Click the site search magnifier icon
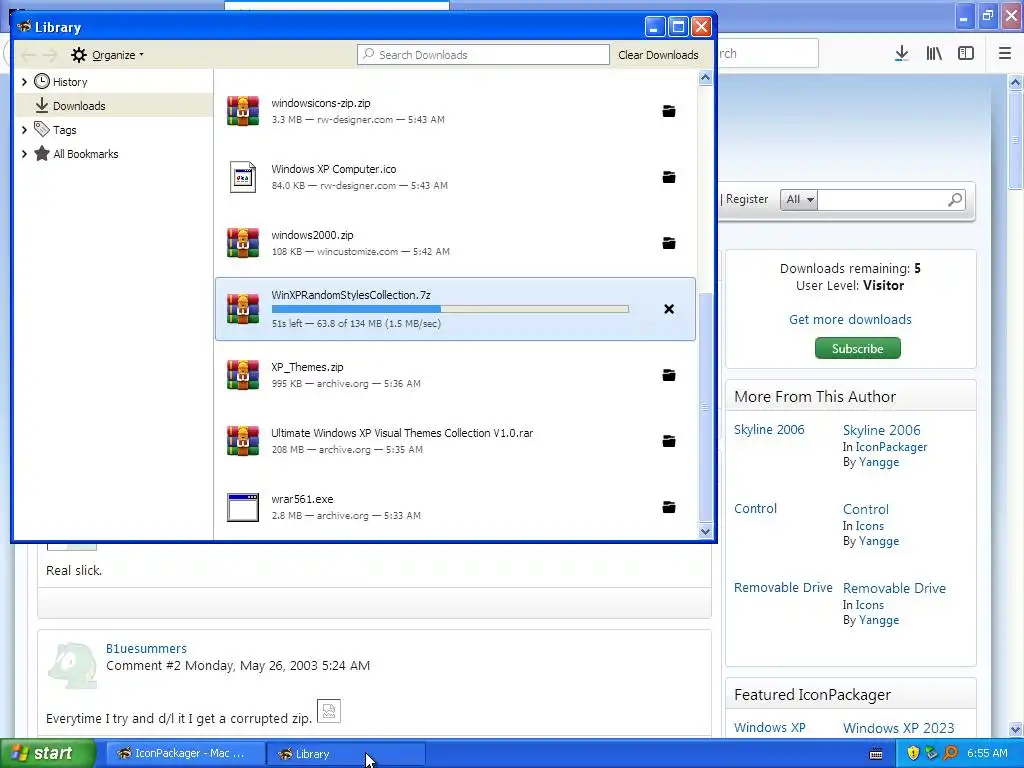Image resolution: width=1024 pixels, height=768 pixels. point(955,199)
